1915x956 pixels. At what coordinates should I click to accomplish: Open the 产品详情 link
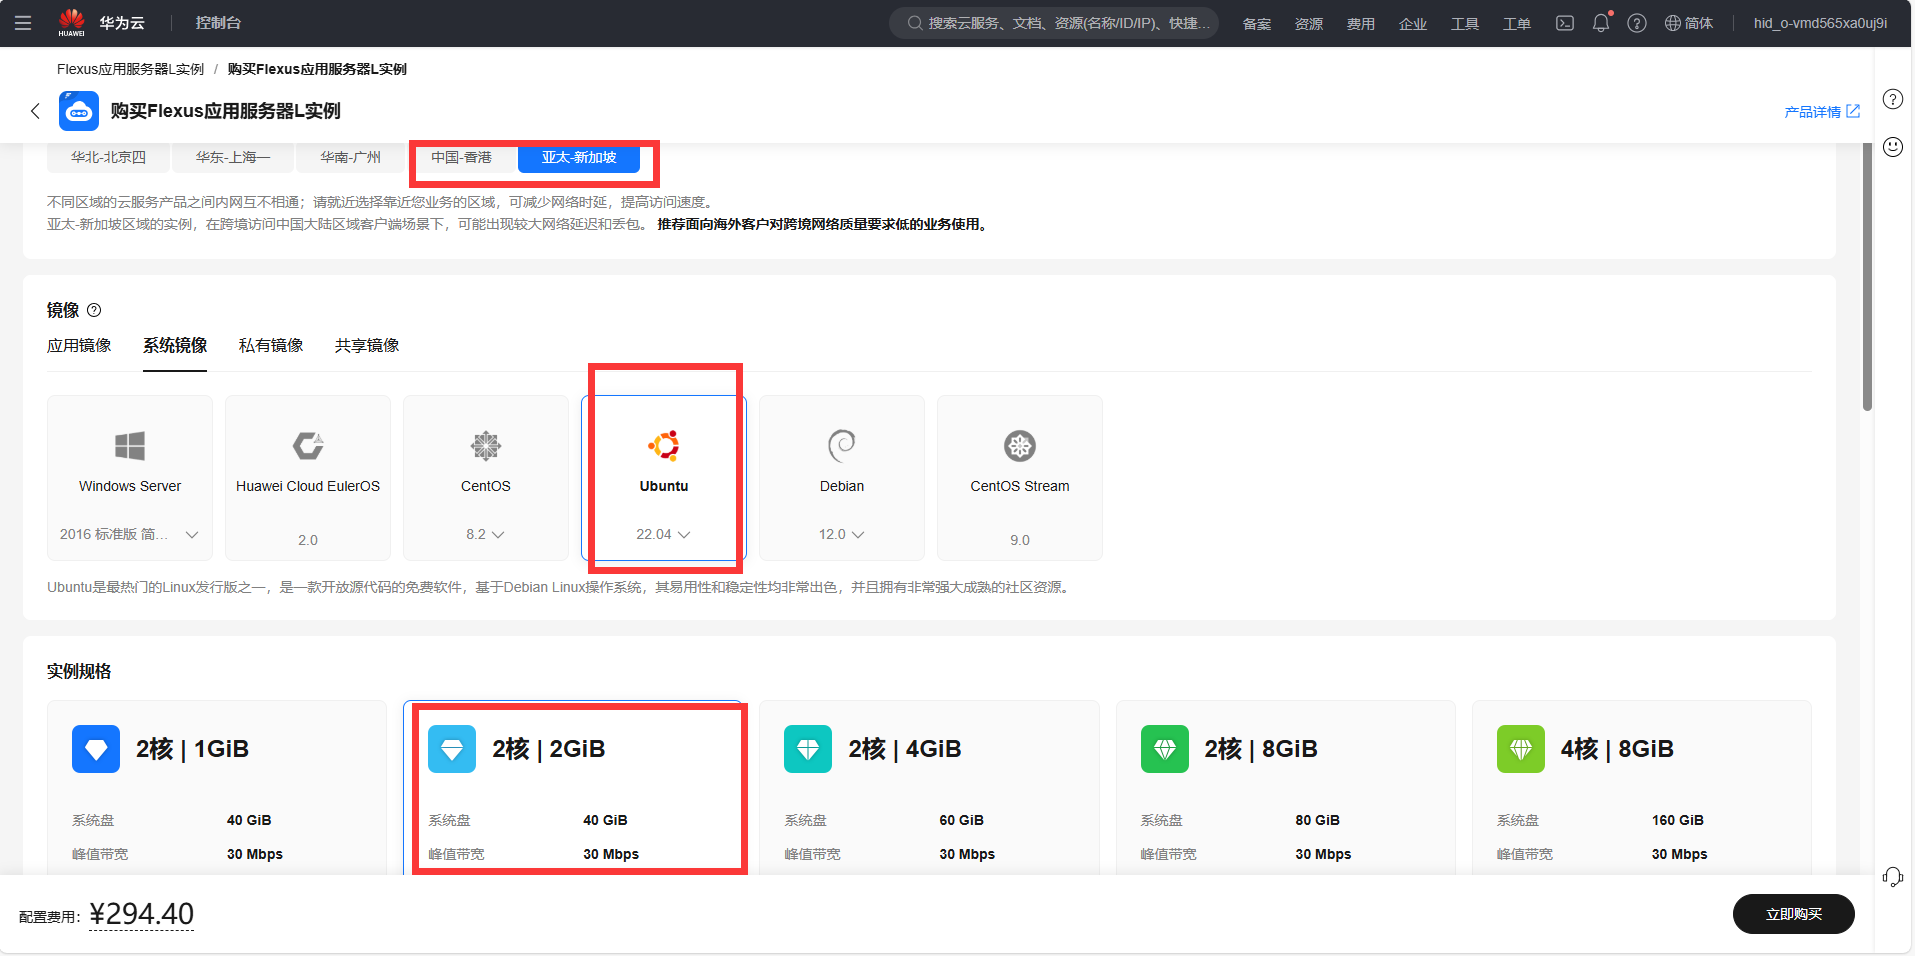(1821, 111)
